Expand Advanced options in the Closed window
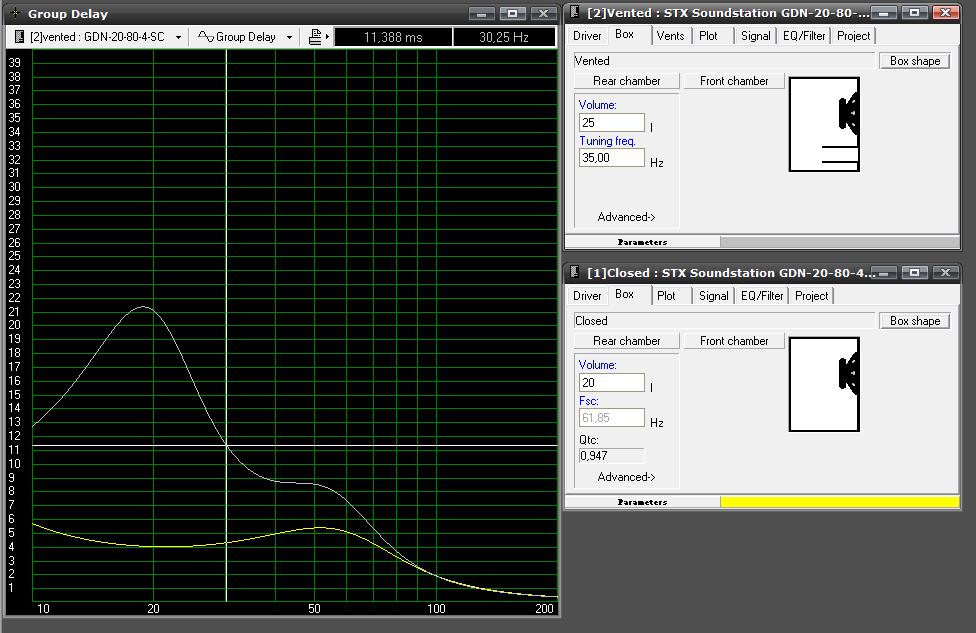This screenshot has height=633, width=976. pos(626,477)
